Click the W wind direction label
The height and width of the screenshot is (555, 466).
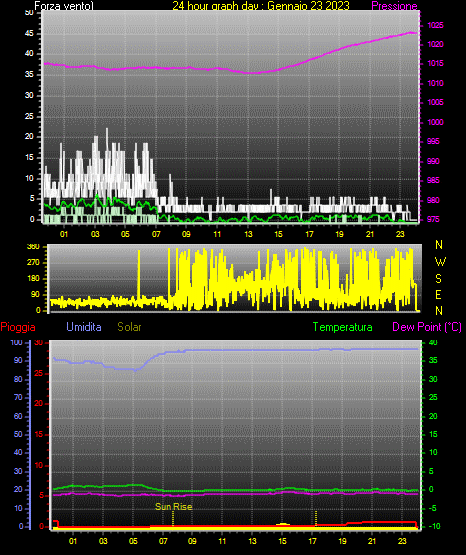coord(440,262)
